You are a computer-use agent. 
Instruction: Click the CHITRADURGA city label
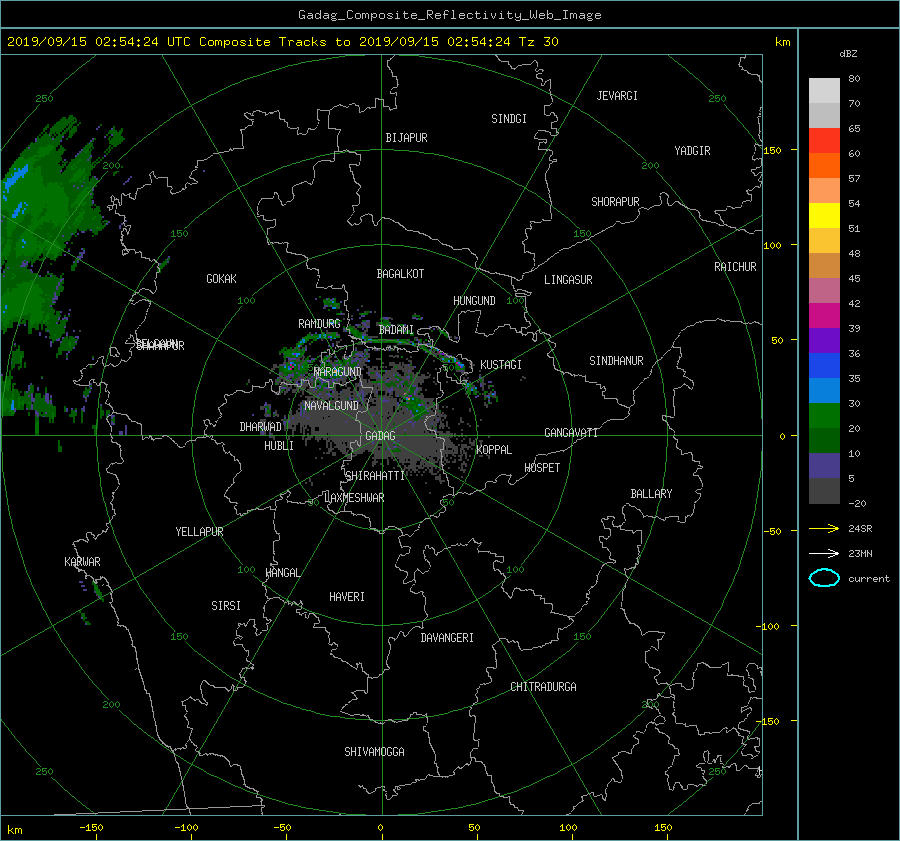[543, 687]
